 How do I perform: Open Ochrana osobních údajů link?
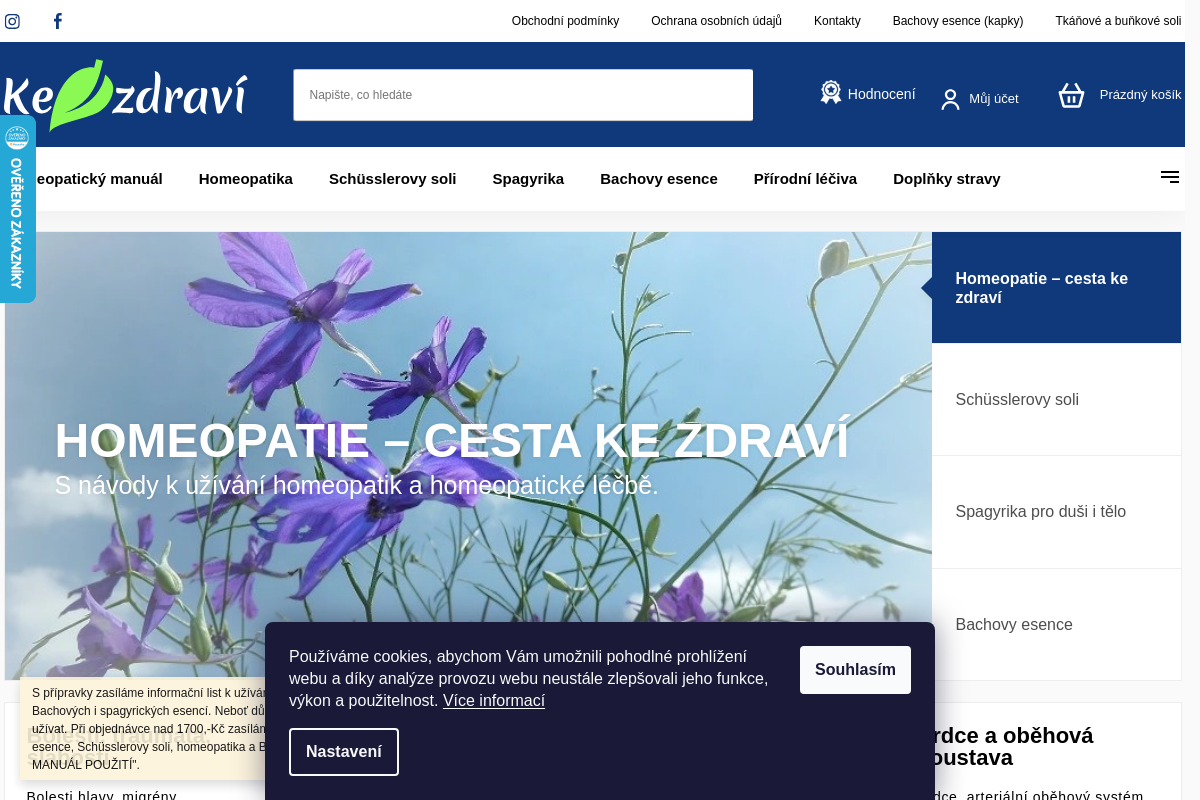point(716,21)
